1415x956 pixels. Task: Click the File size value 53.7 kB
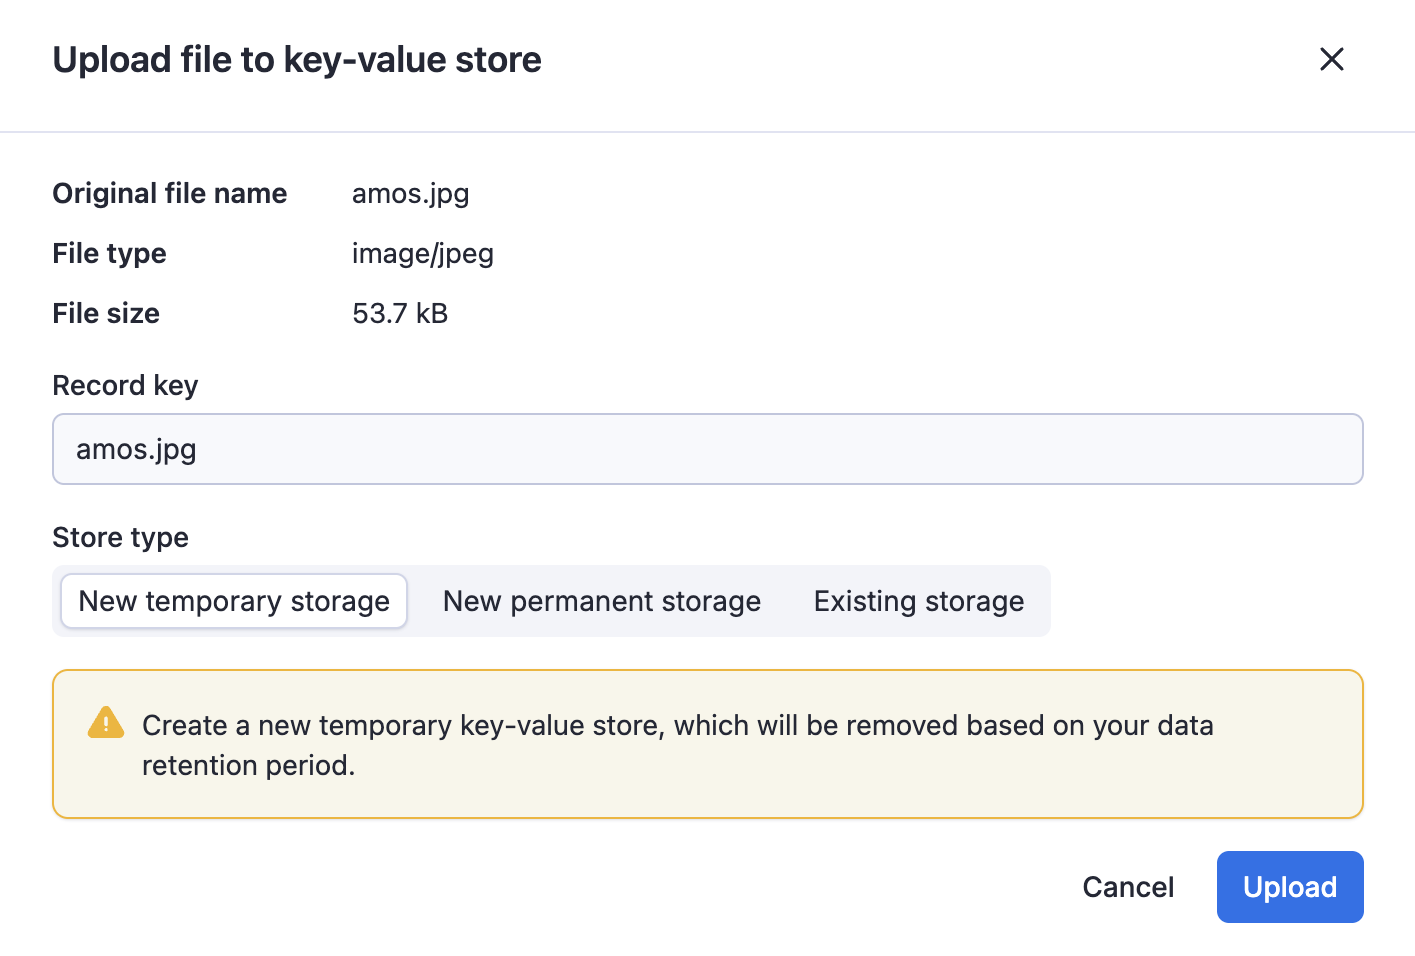[x=399, y=313]
